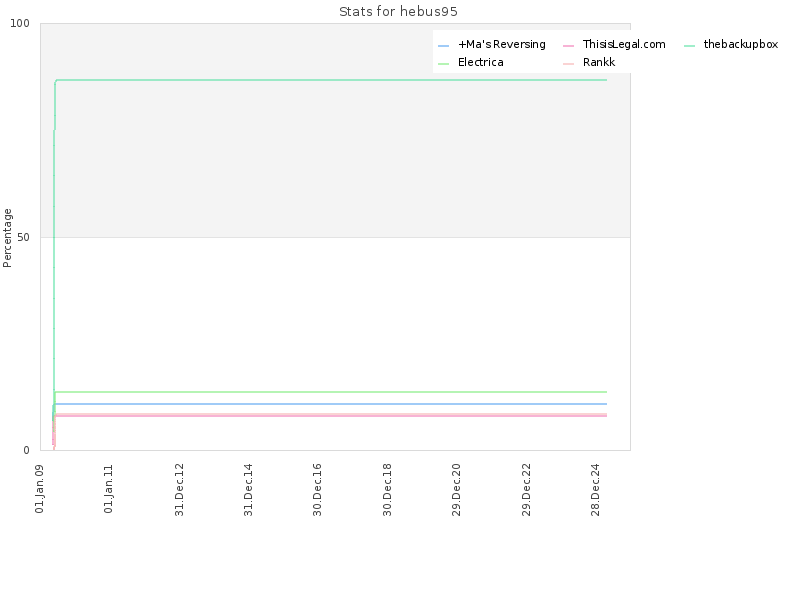The image size is (800, 600).
Task: Click the 'Rankk' legend label
Action: coord(599,62)
